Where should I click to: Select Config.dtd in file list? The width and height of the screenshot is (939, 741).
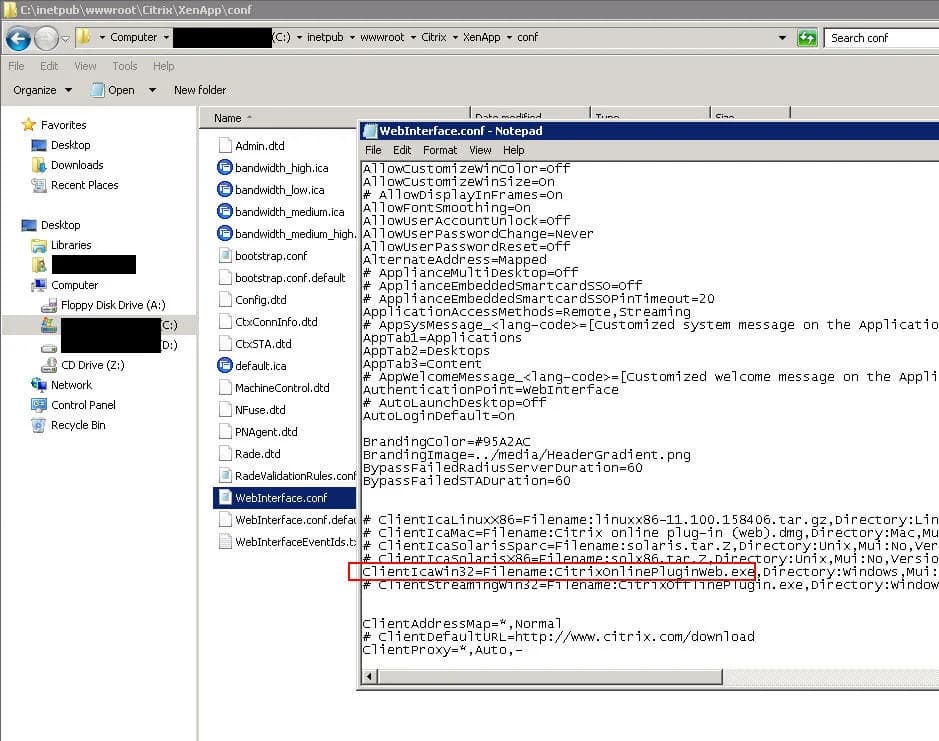(x=261, y=300)
